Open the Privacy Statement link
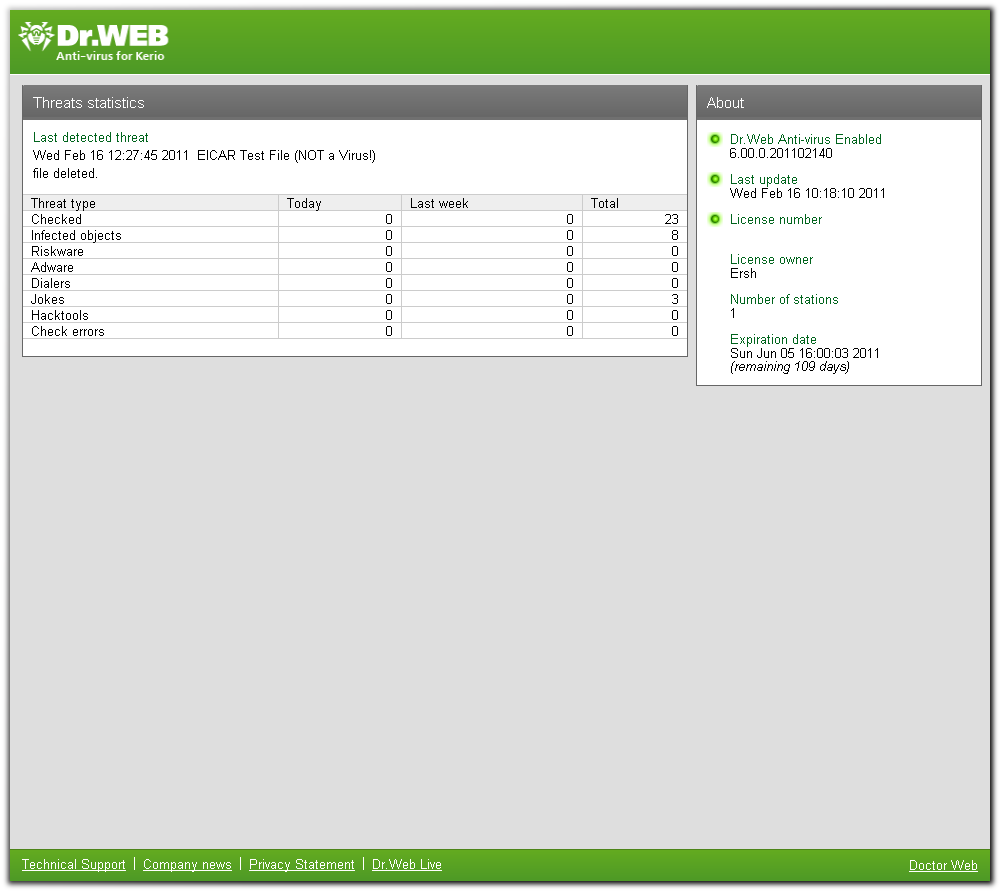1000x891 pixels. [302, 864]
